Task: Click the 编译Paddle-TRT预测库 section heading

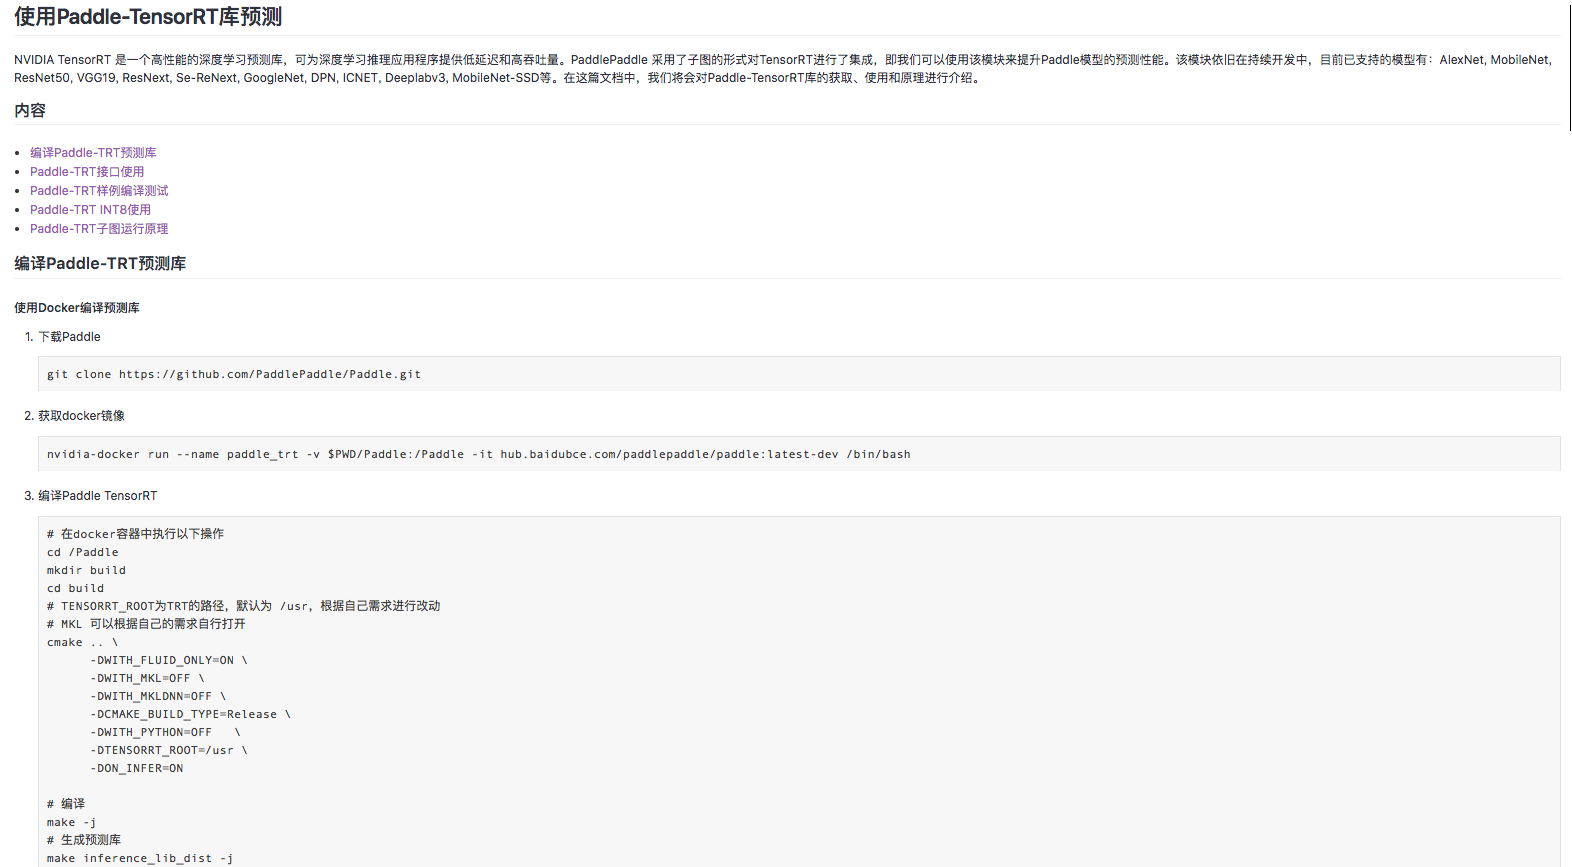Action: [100, 264]
